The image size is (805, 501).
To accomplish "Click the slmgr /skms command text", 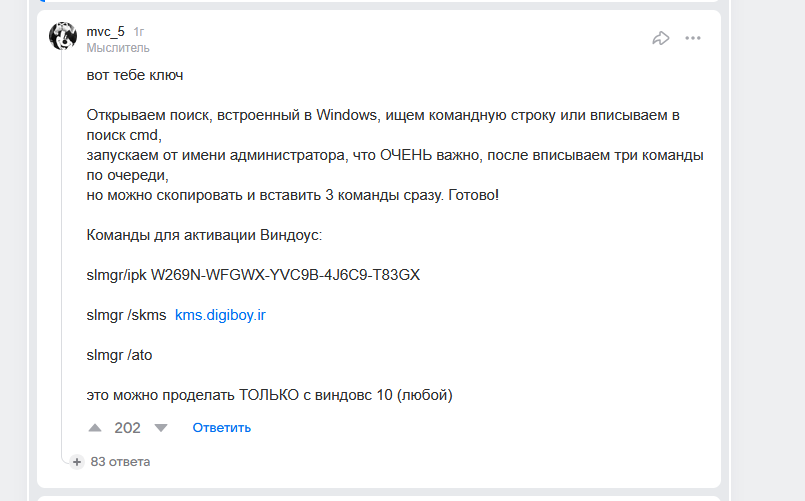I will pyautogui.click(x=127, y=315).
